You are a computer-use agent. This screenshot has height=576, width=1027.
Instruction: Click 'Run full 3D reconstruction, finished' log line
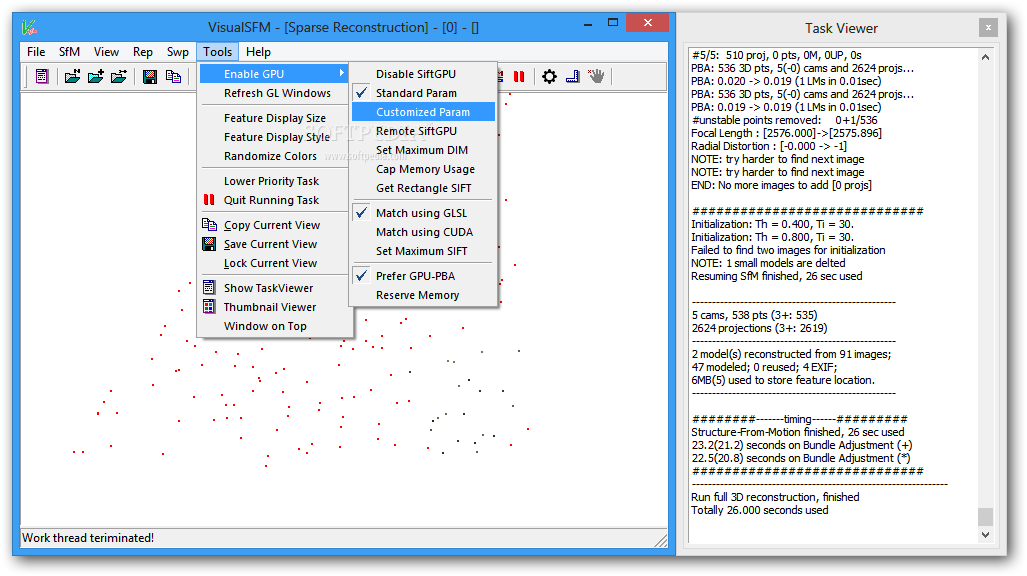[x=775, y=497]
